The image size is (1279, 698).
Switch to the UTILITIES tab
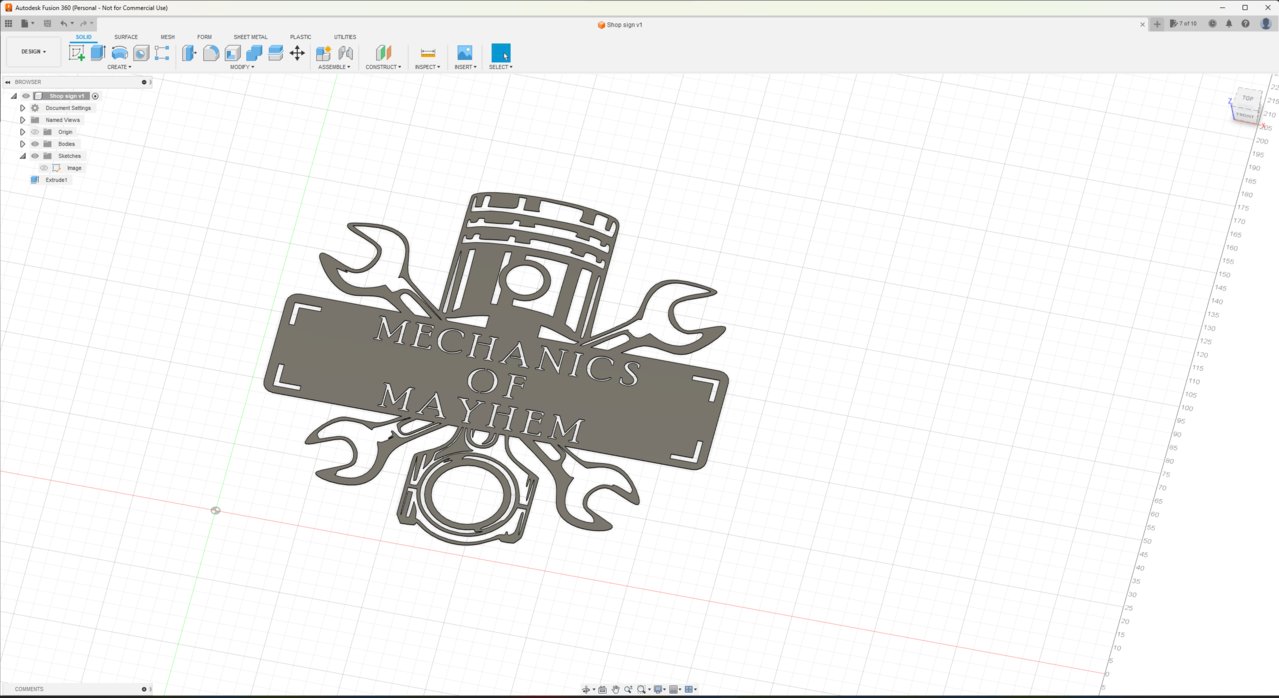click(x=345, y=37)
